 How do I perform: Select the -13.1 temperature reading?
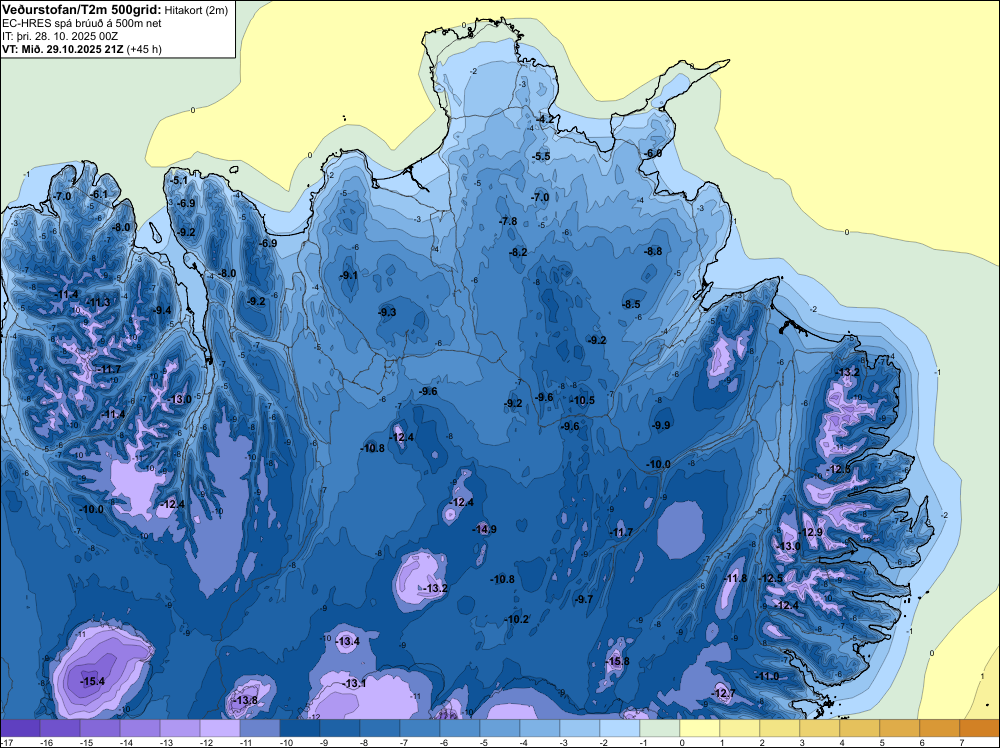pos(355,684)
